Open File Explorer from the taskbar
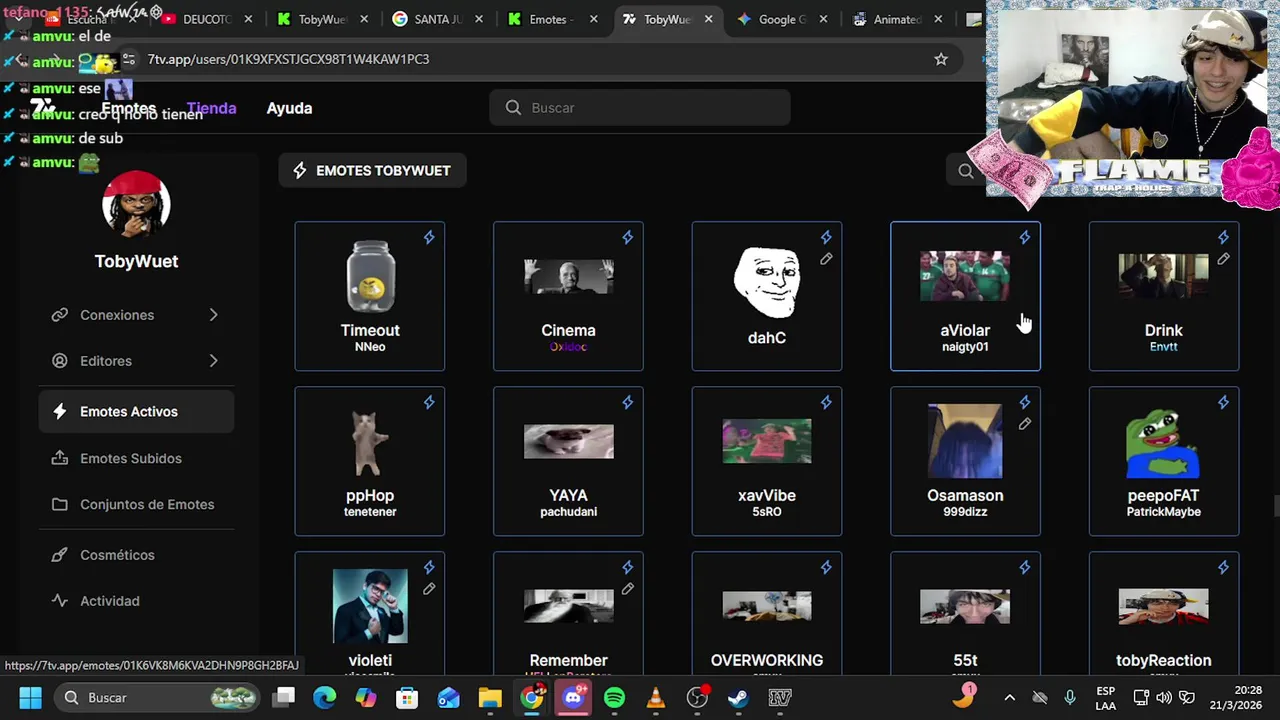Screen dimensions: 1280x720 (x=490, y=698)
